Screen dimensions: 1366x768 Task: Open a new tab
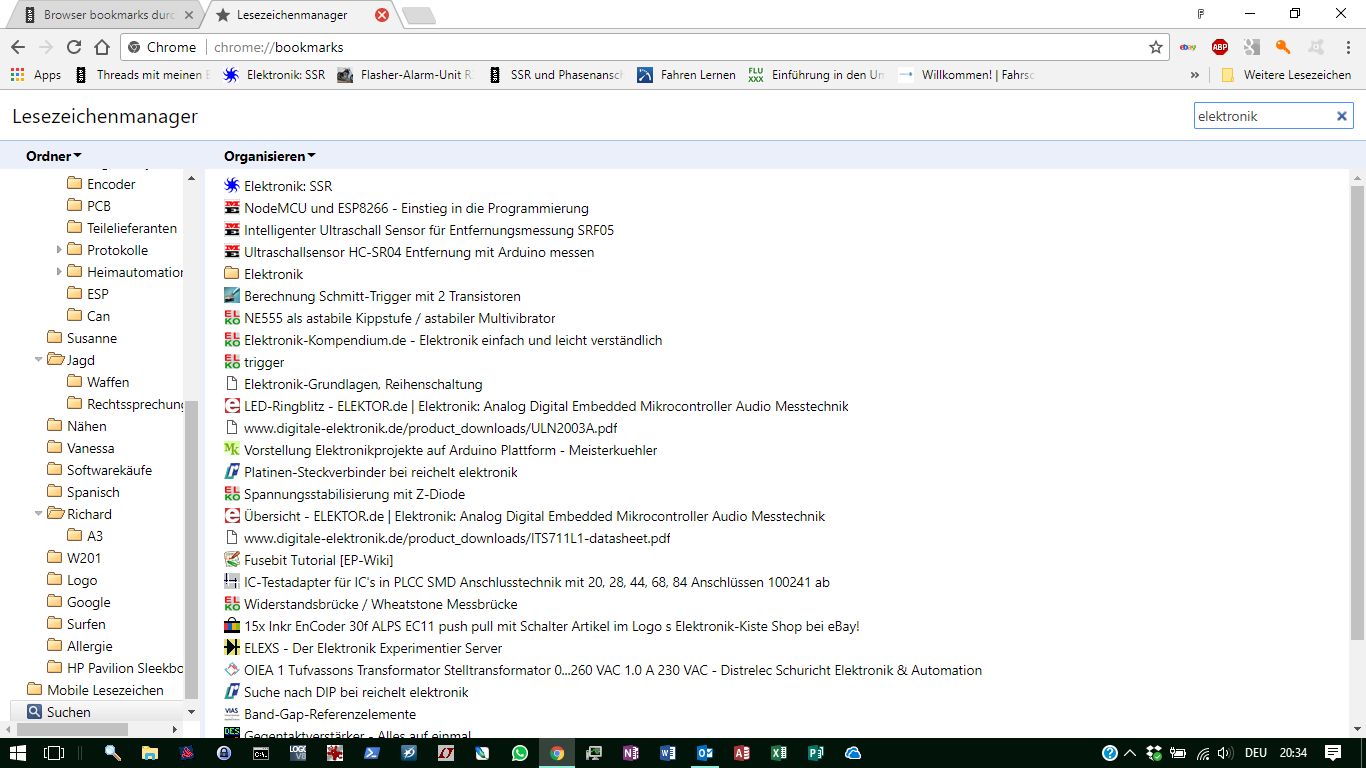(418, 15)
